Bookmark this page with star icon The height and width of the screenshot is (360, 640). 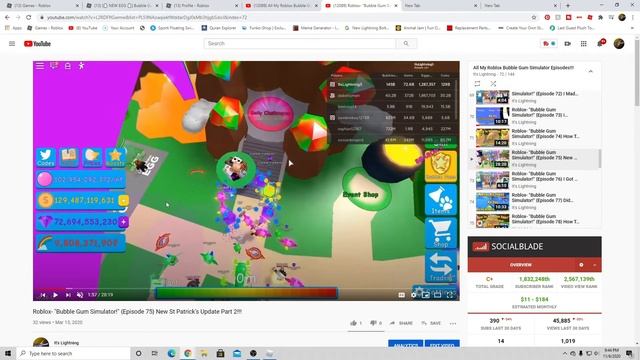(x=534, y=18)
